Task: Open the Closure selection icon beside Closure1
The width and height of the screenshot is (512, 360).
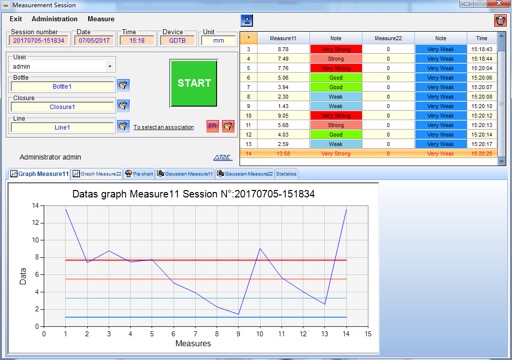Action: pos(123,106)
